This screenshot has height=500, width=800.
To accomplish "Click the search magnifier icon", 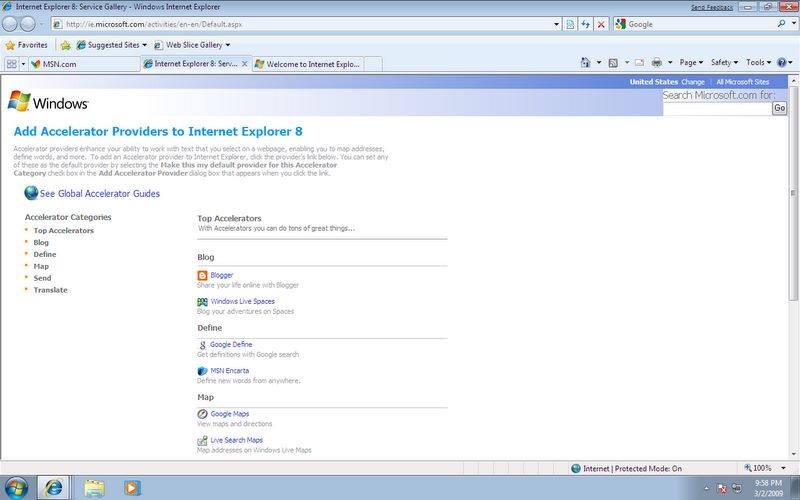I will click(781, 23).
